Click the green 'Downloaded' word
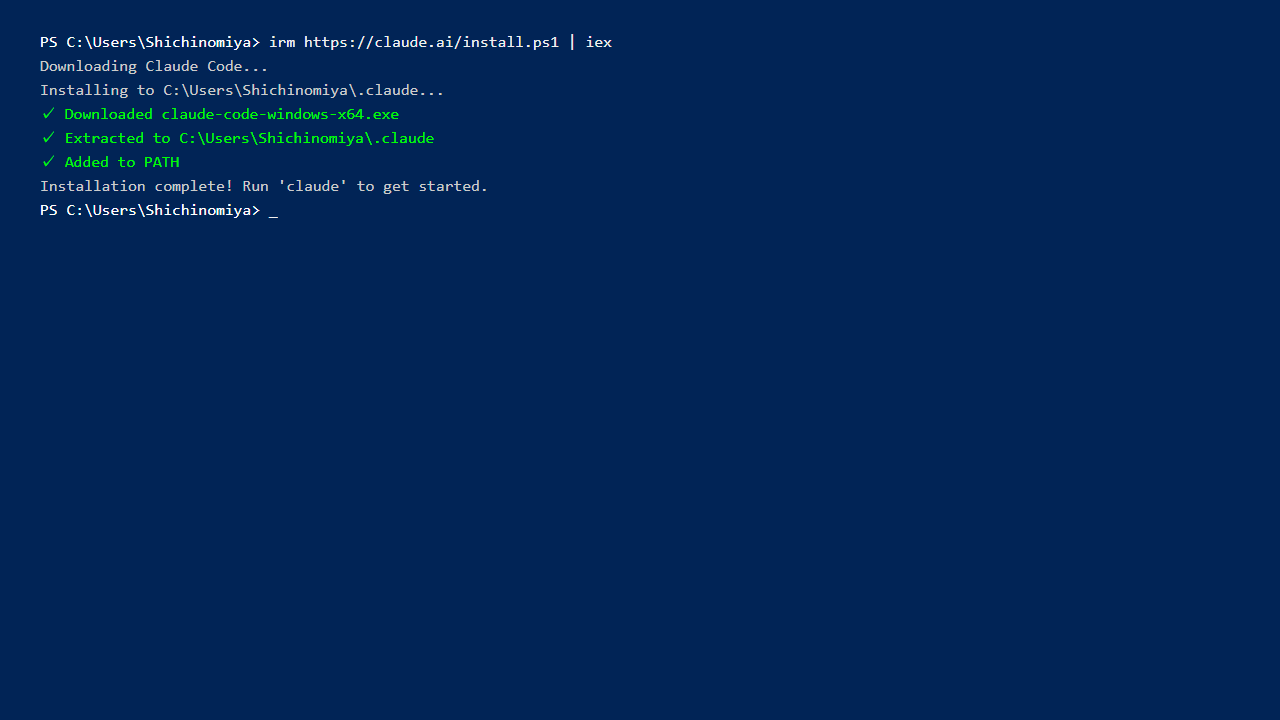The image size is (1280, 720). click(x=109, y=114)
